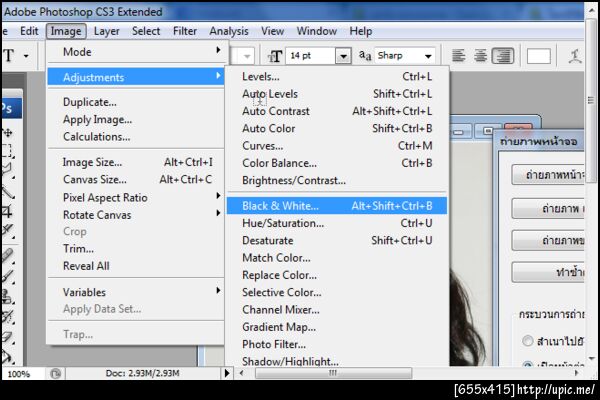The height and width of the screenshot is (400, 600).
Task: Open the status bar info arrow
Action: (x=227, y=373)
